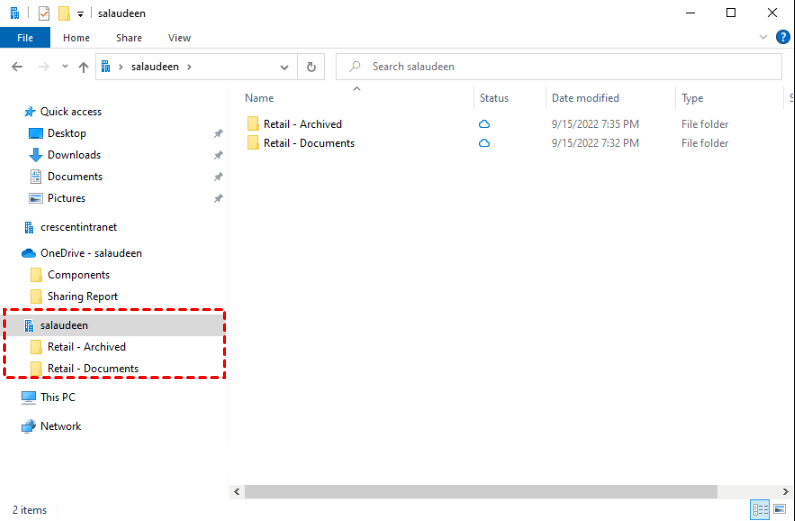Image resolution: width=795 pixels, height=521 pixels.
Task: Expand the ribbon using the chevron
Action: click(763, 37)
